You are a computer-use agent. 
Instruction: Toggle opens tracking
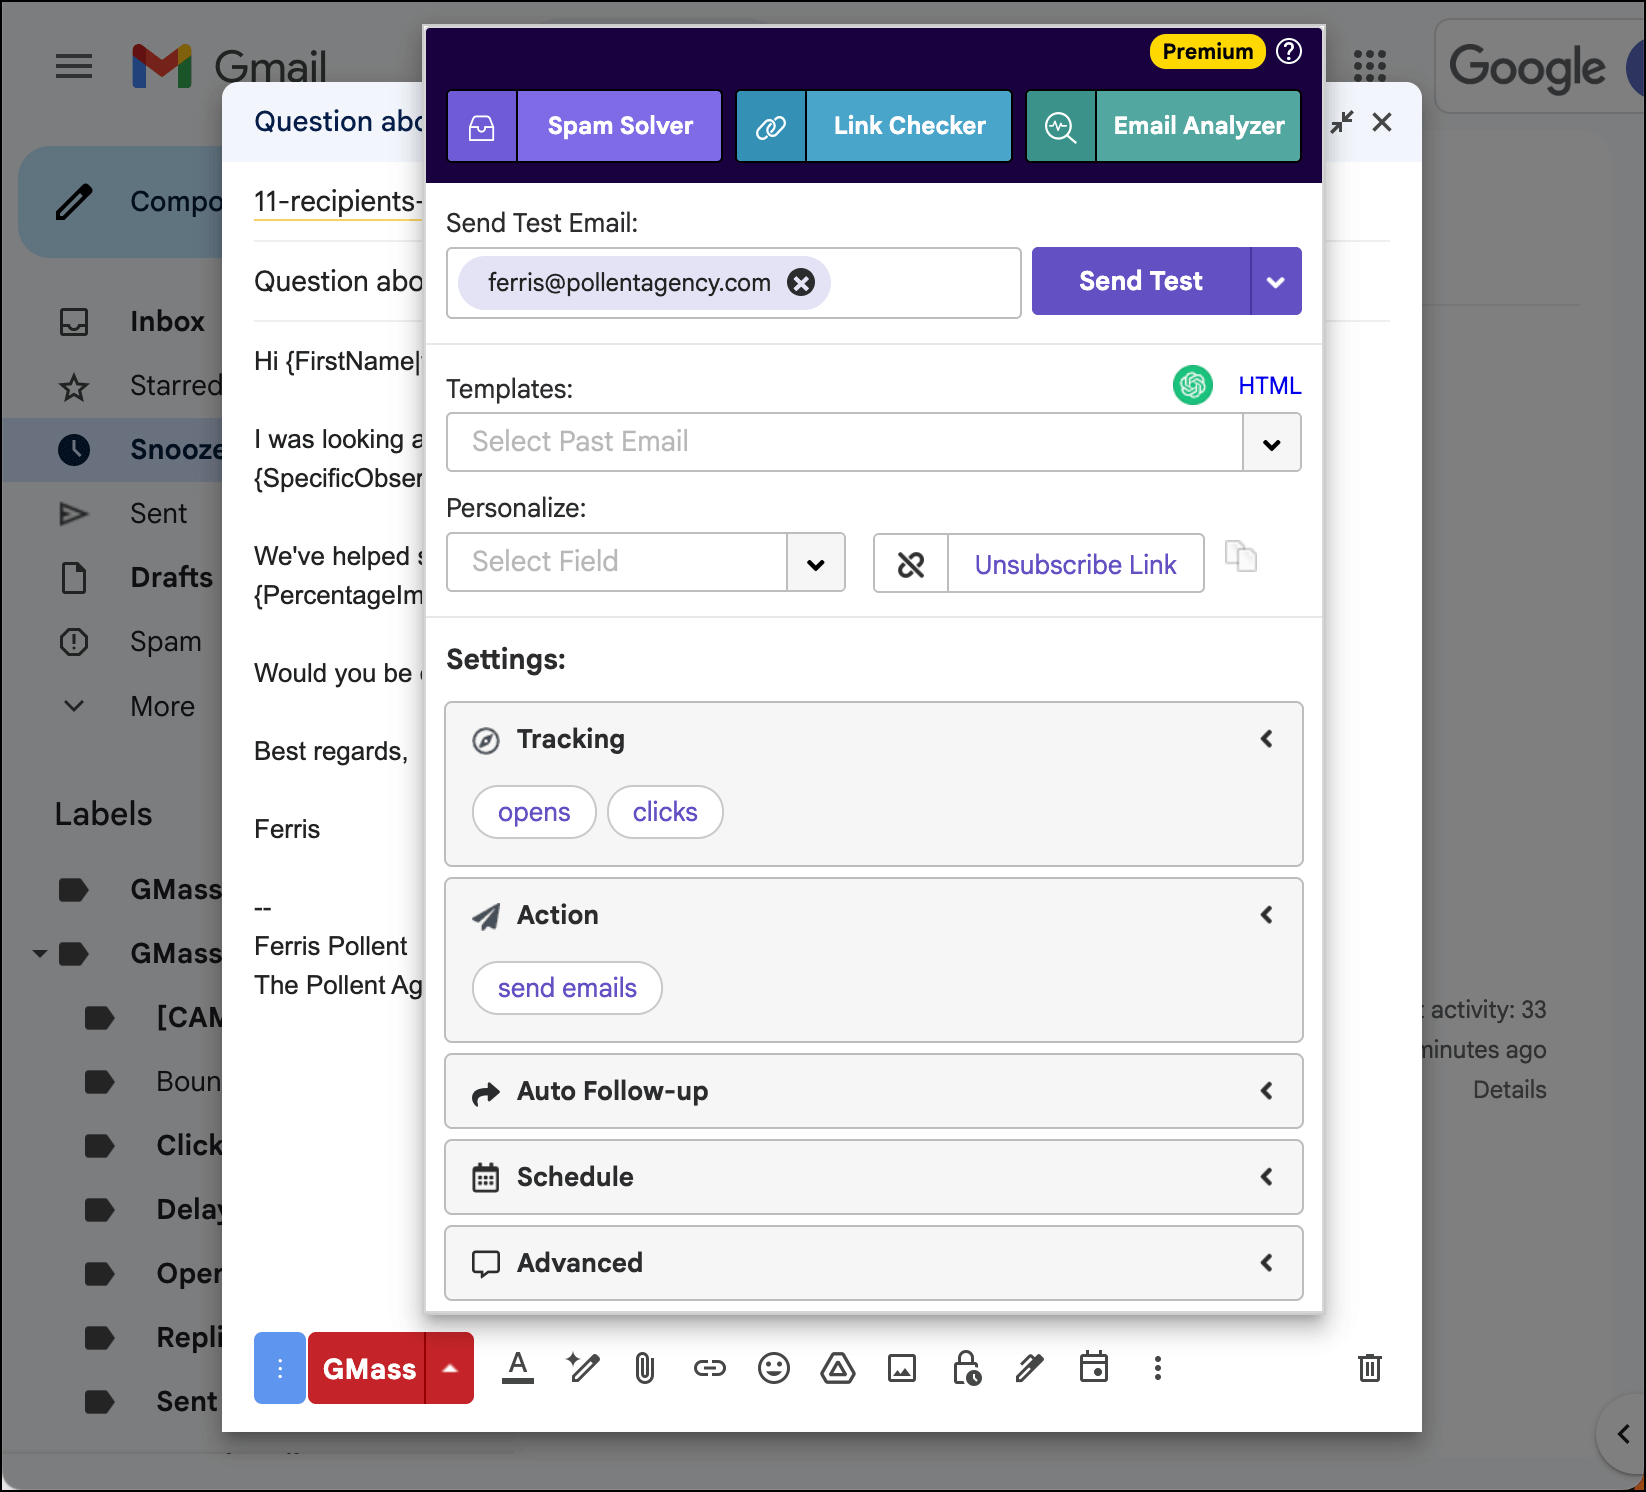pos(534,812)
